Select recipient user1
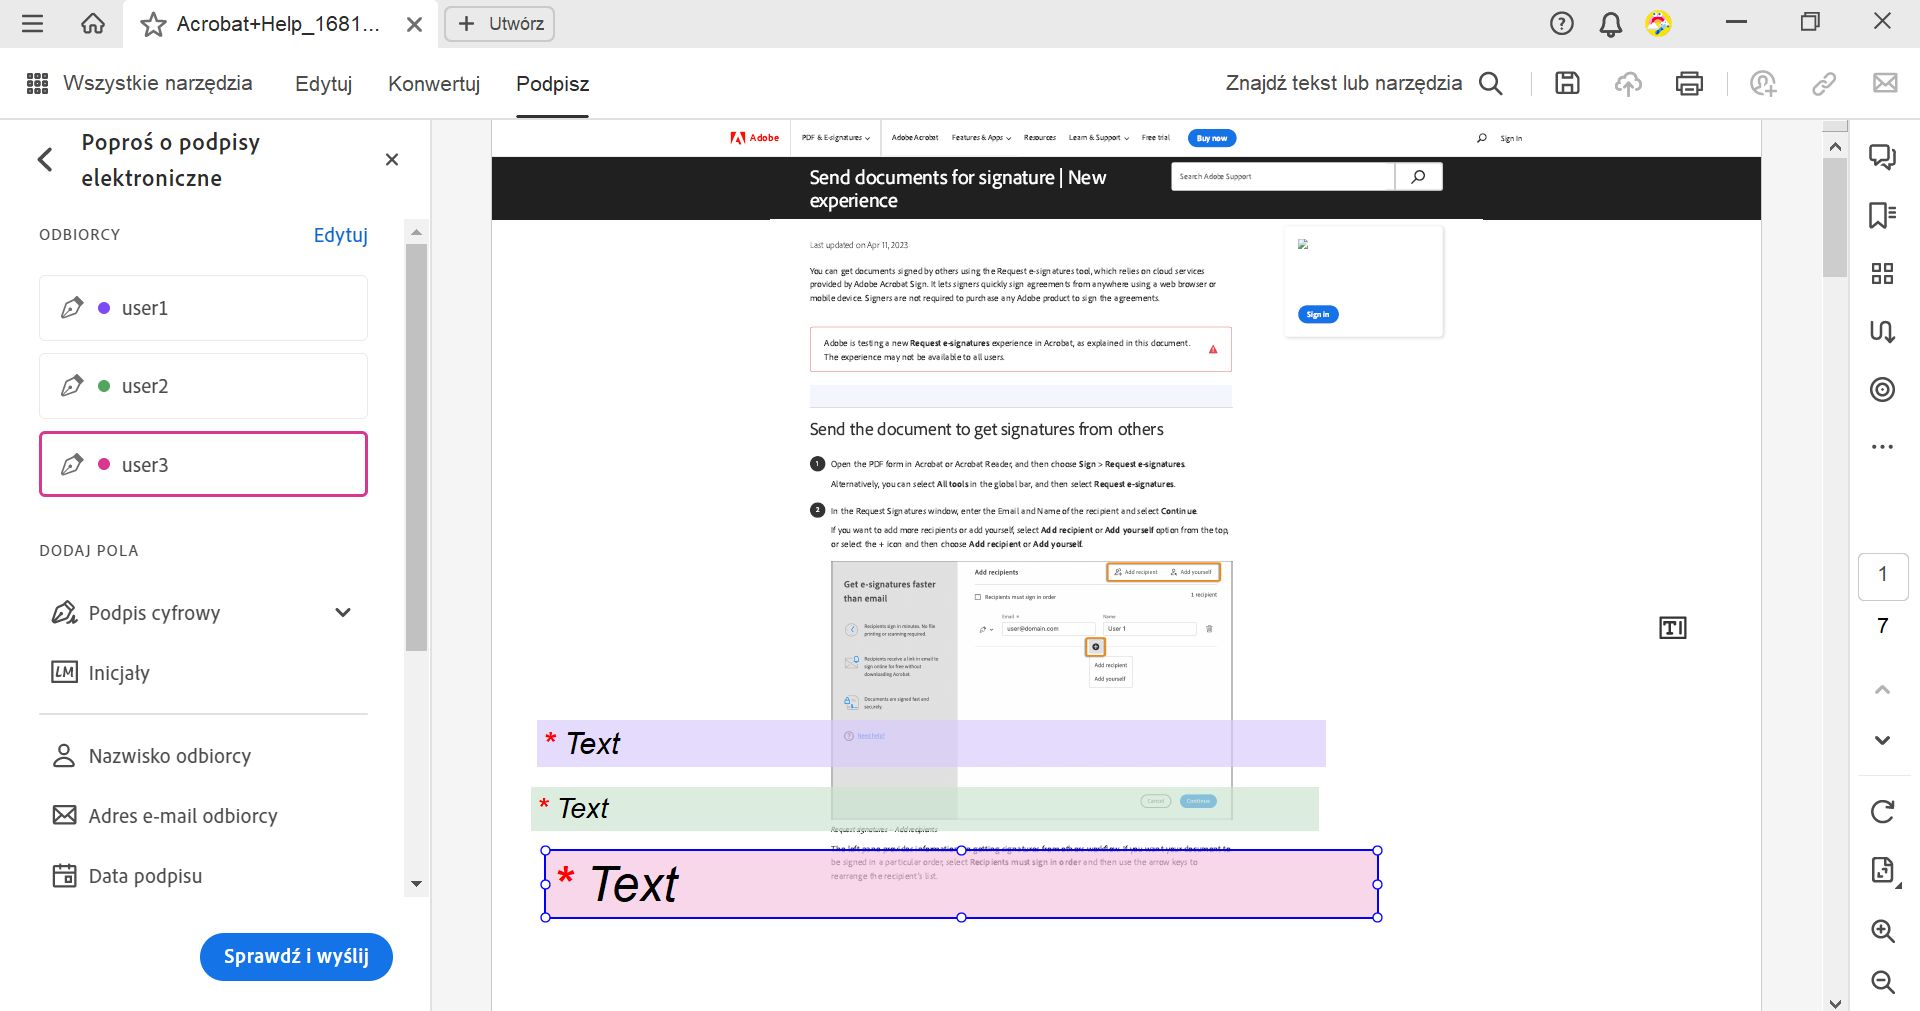Screen dimensions: 1920x1011 [203, 308]
